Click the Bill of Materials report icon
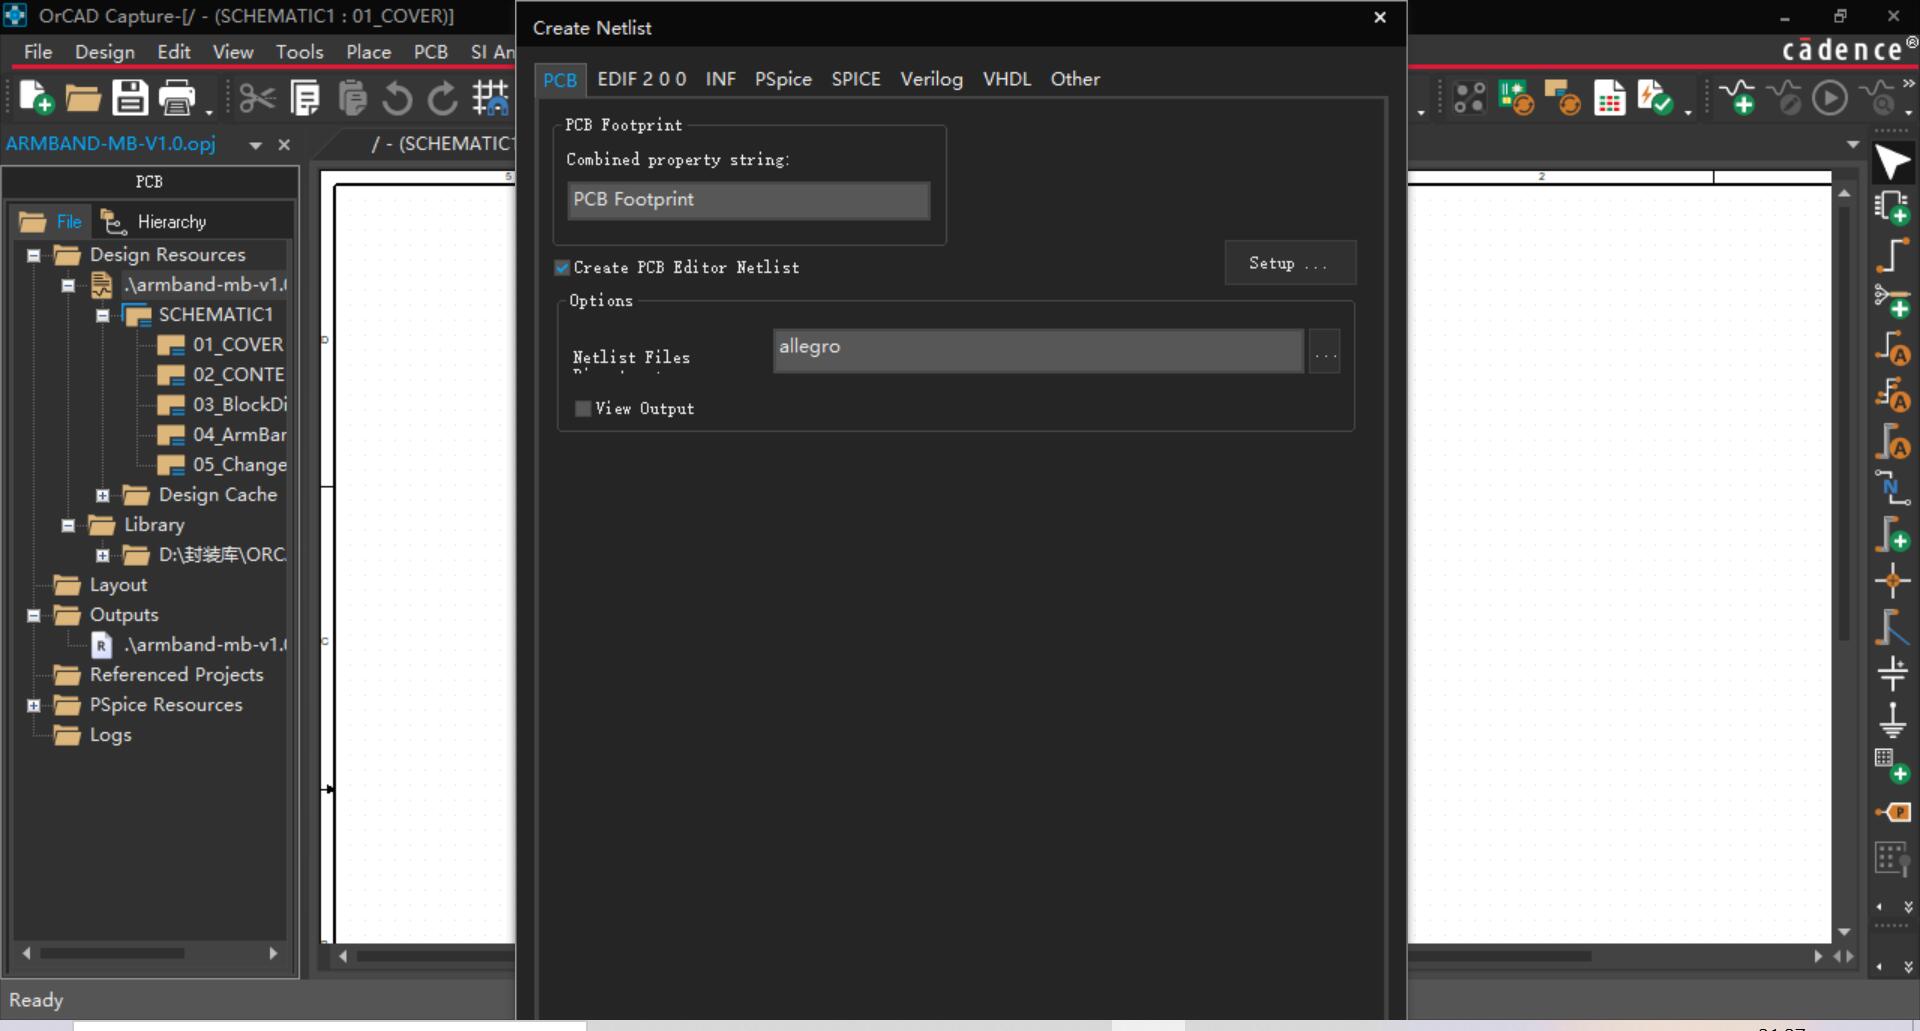1920x1031 pixels. coord(1609,98)
